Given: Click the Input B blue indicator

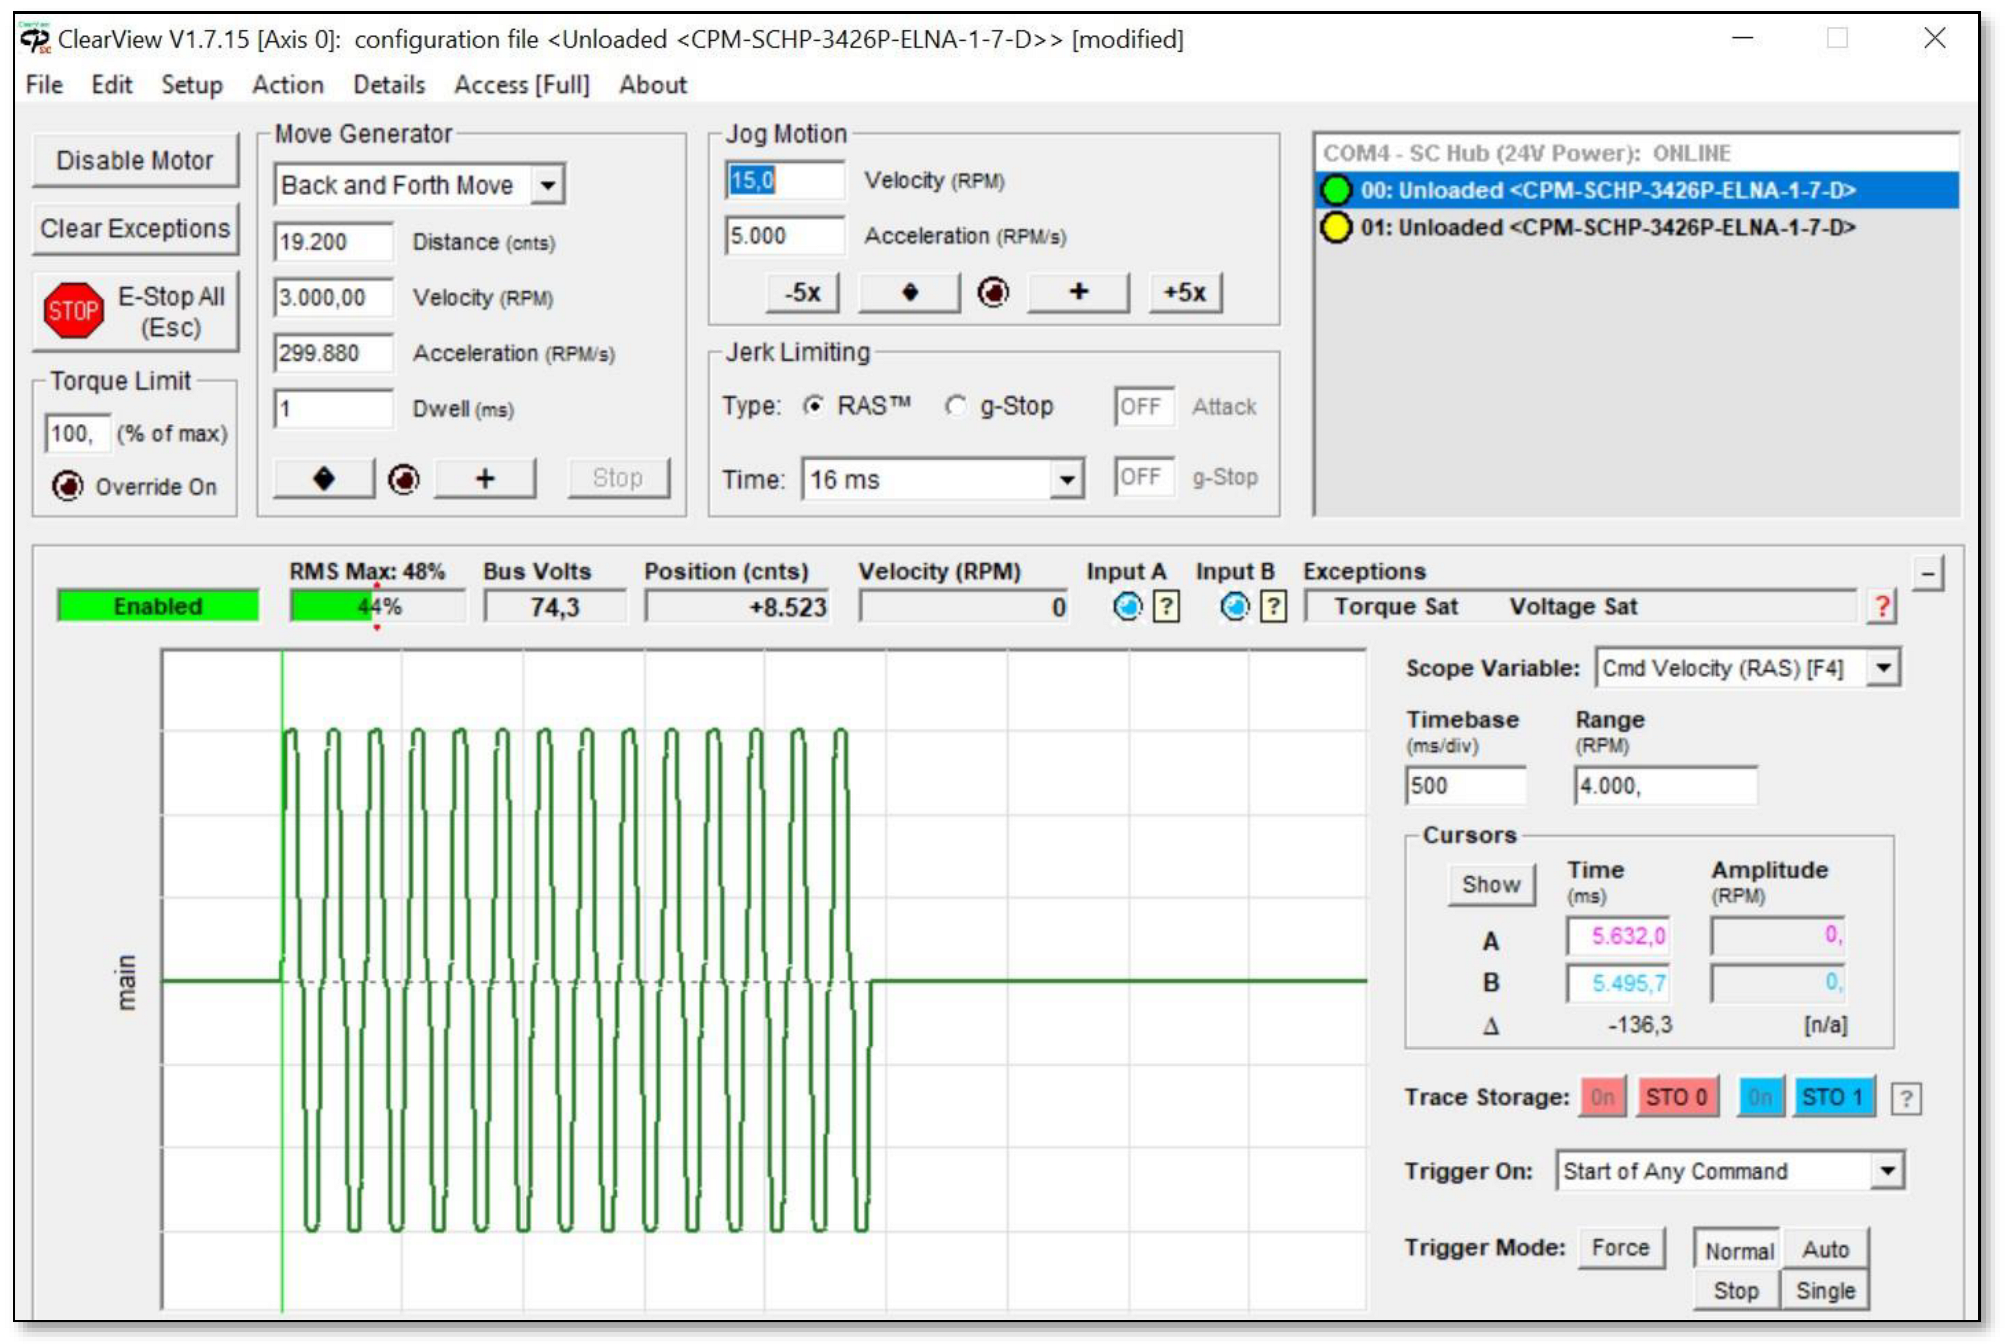Looking at the screenshot, I should pos(1235,606).
